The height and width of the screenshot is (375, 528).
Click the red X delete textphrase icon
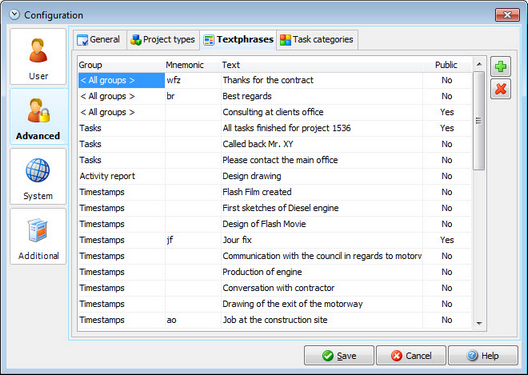point(500,89)
